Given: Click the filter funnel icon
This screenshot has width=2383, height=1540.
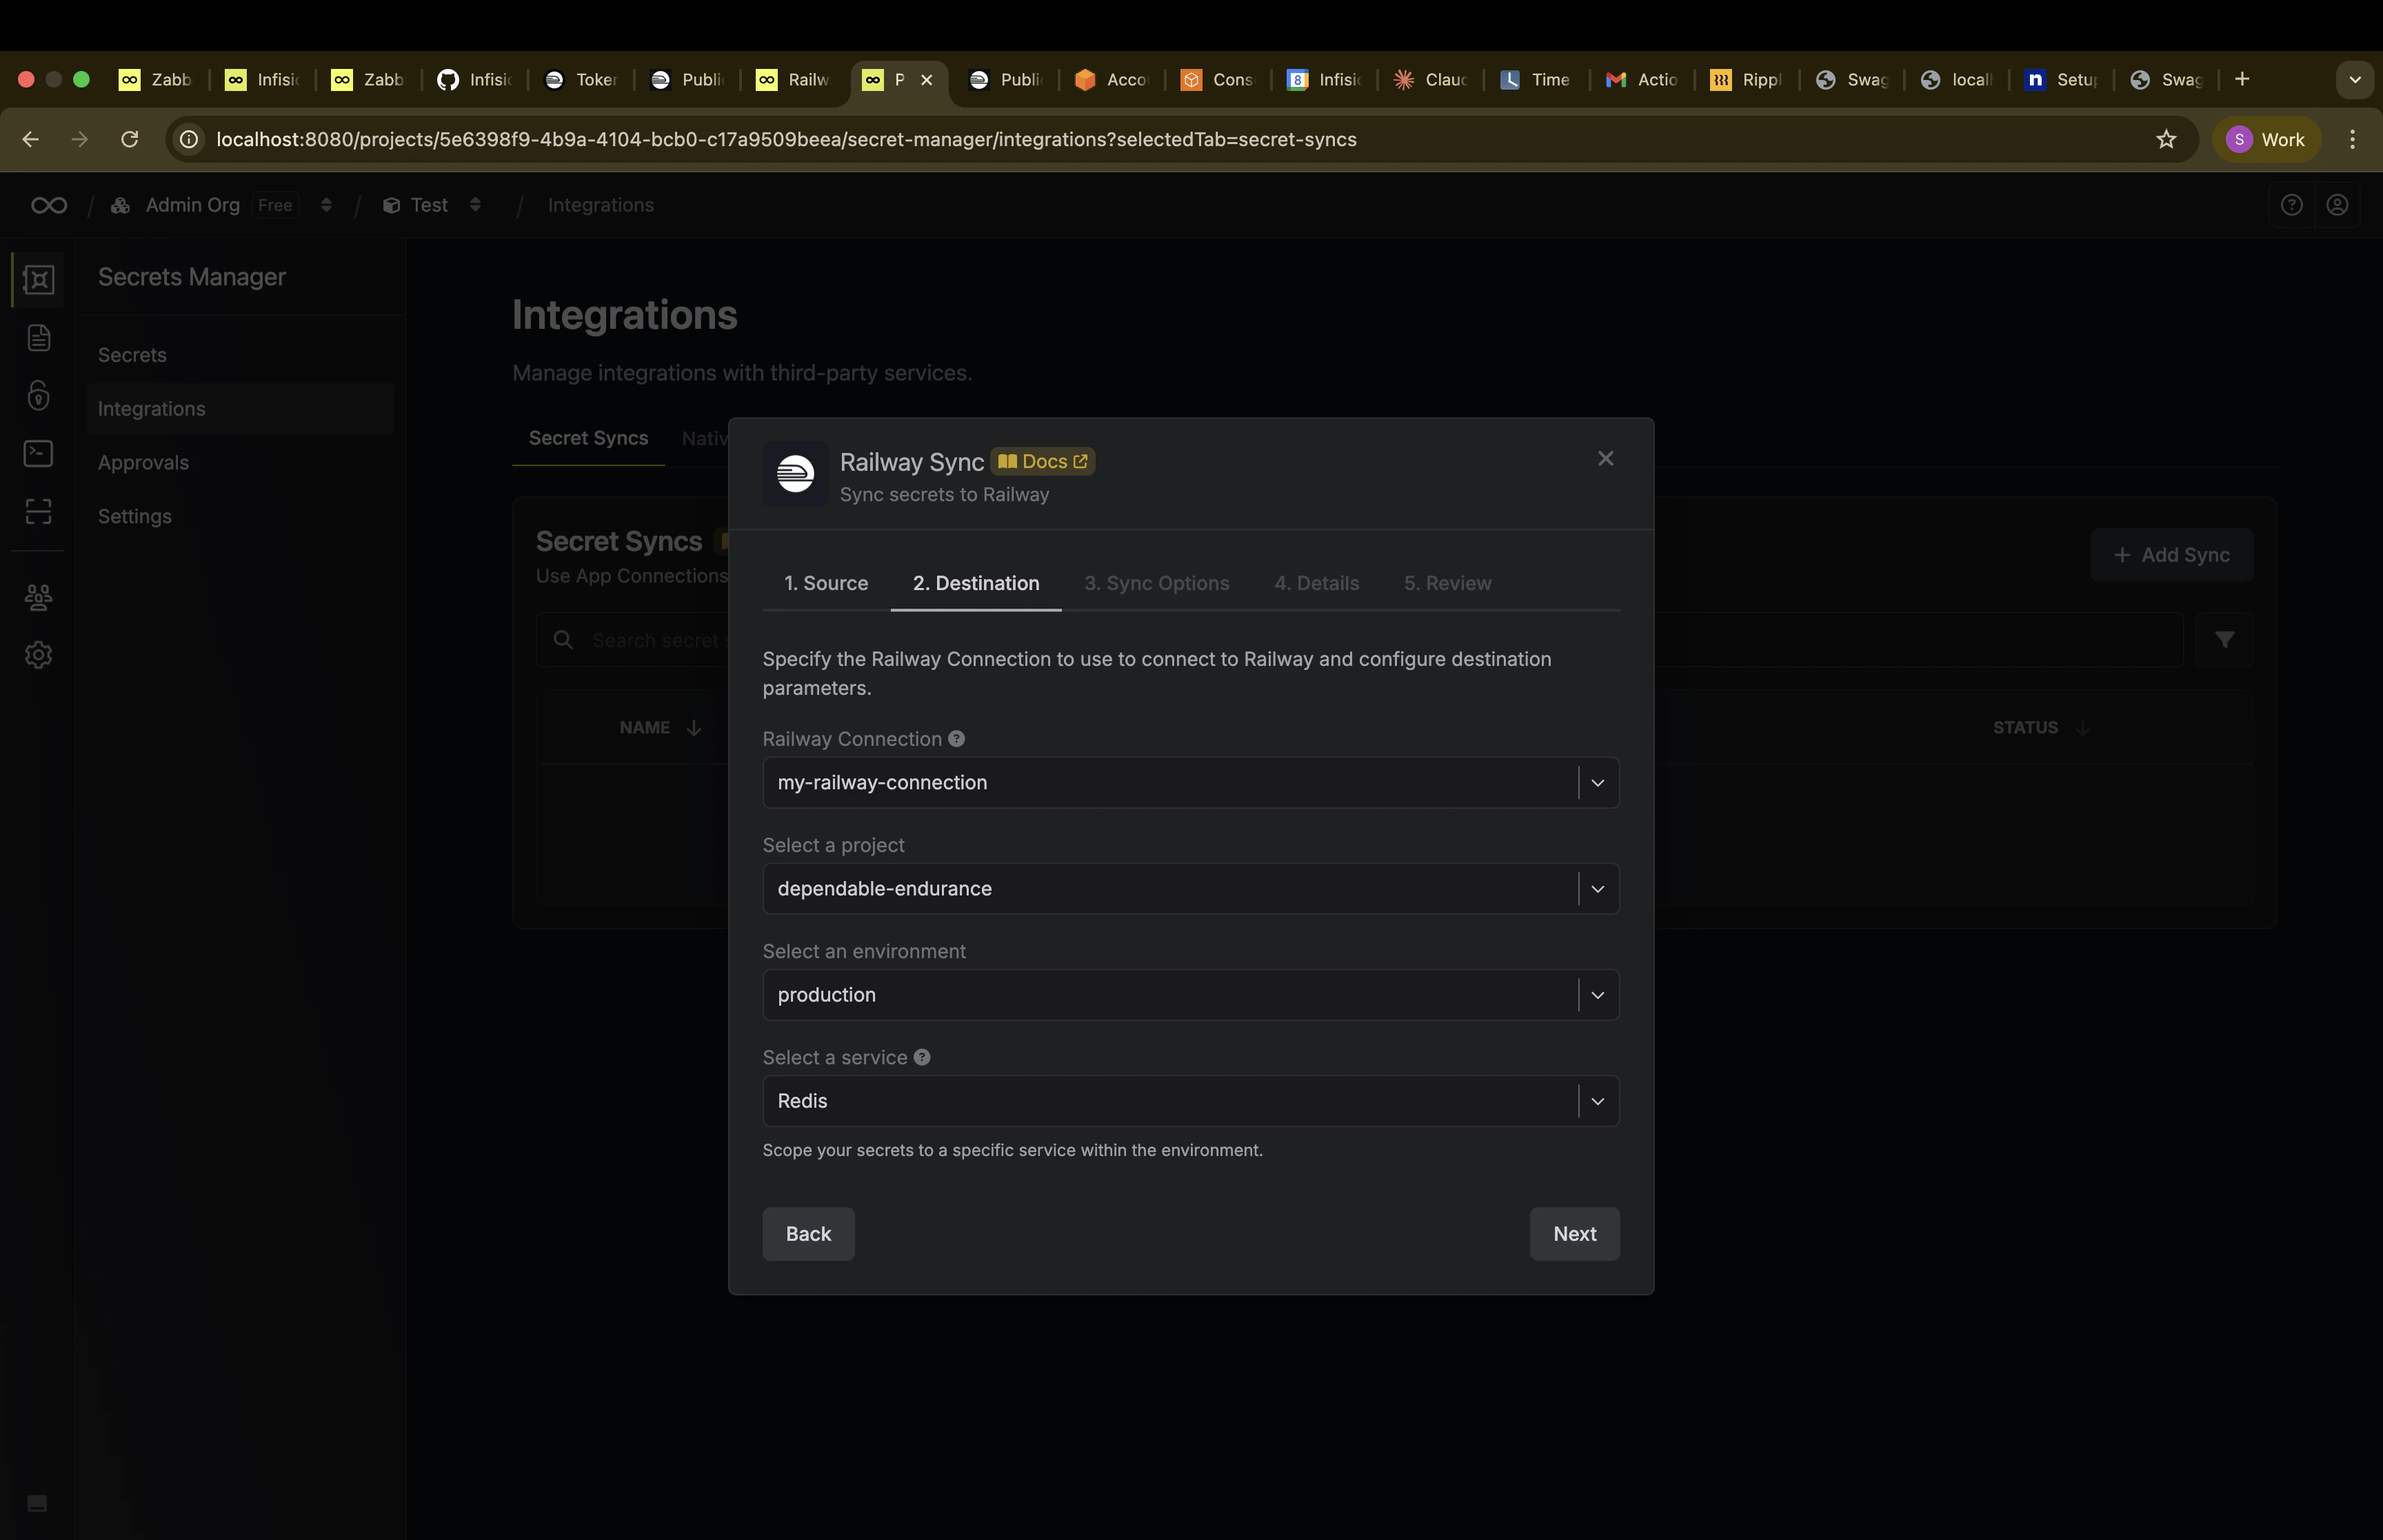Looking at the screenshot, I should (2224, 640).
